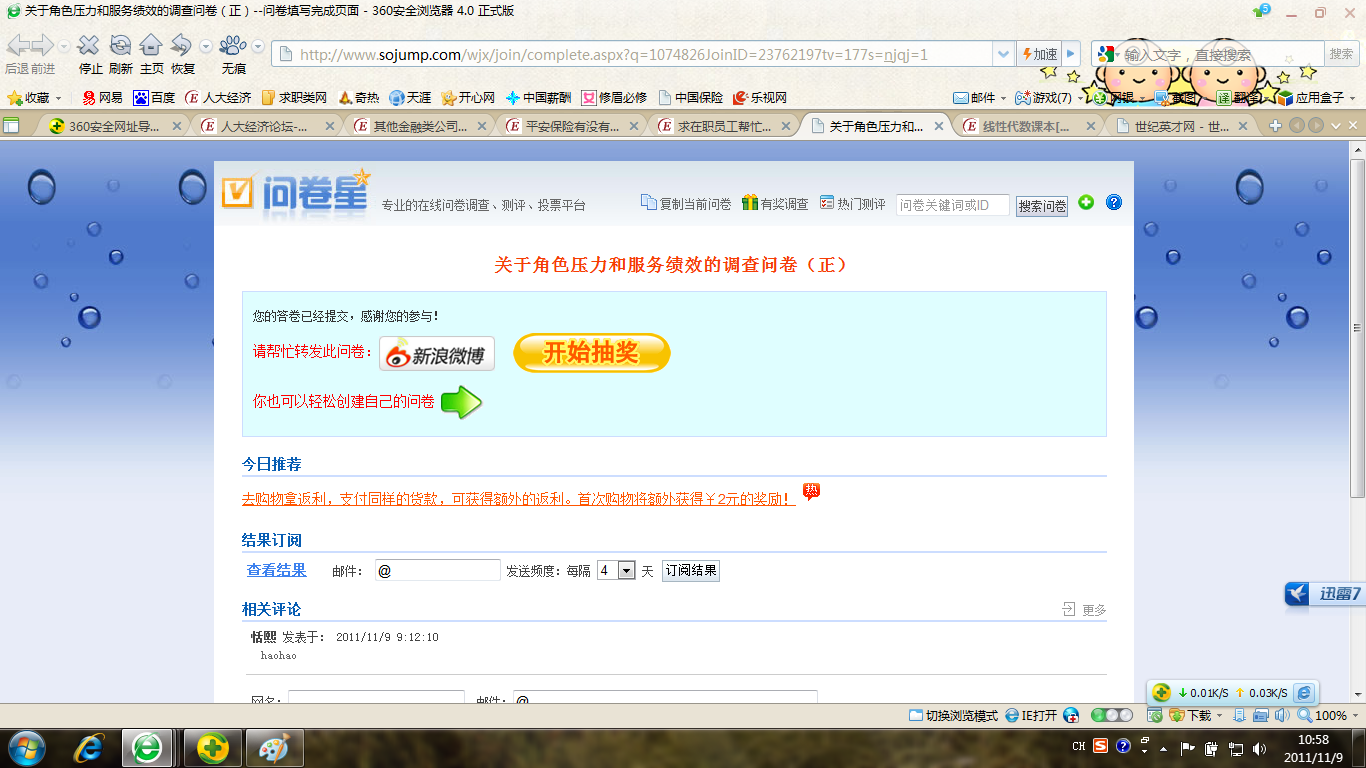Screen dimensions: 1366x768
Task: Click the 热门测评 link
Action: (852, 204)
